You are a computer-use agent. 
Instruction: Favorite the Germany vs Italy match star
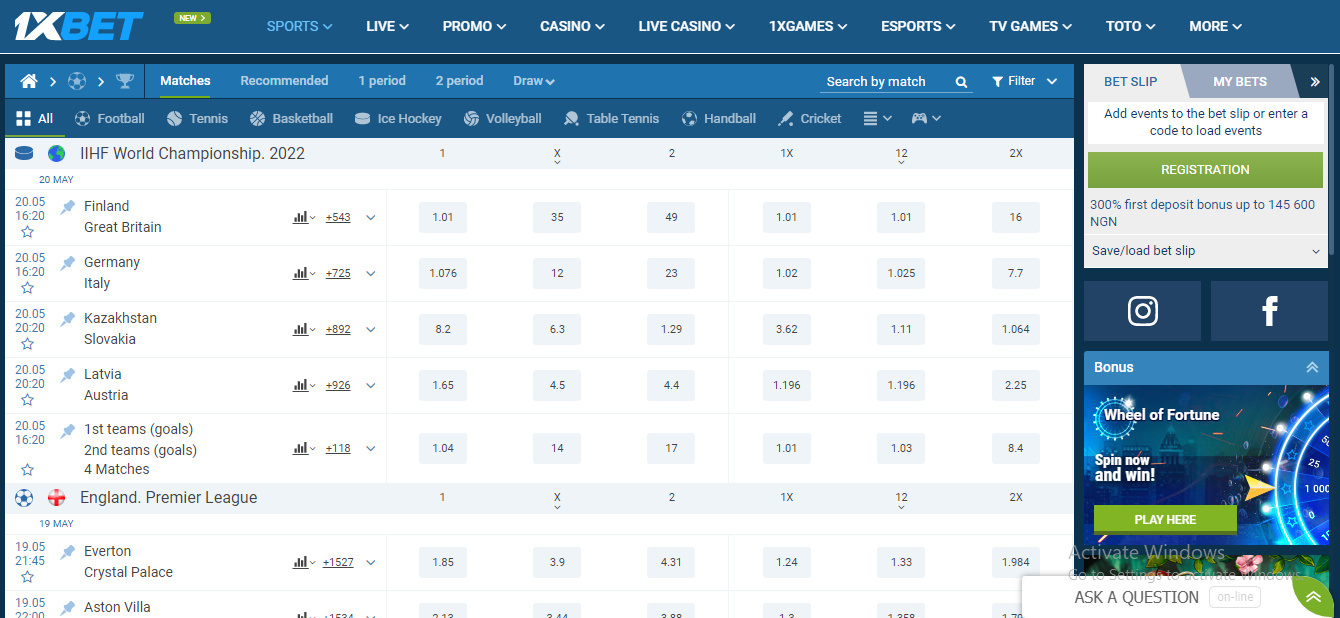pos(27,288)
